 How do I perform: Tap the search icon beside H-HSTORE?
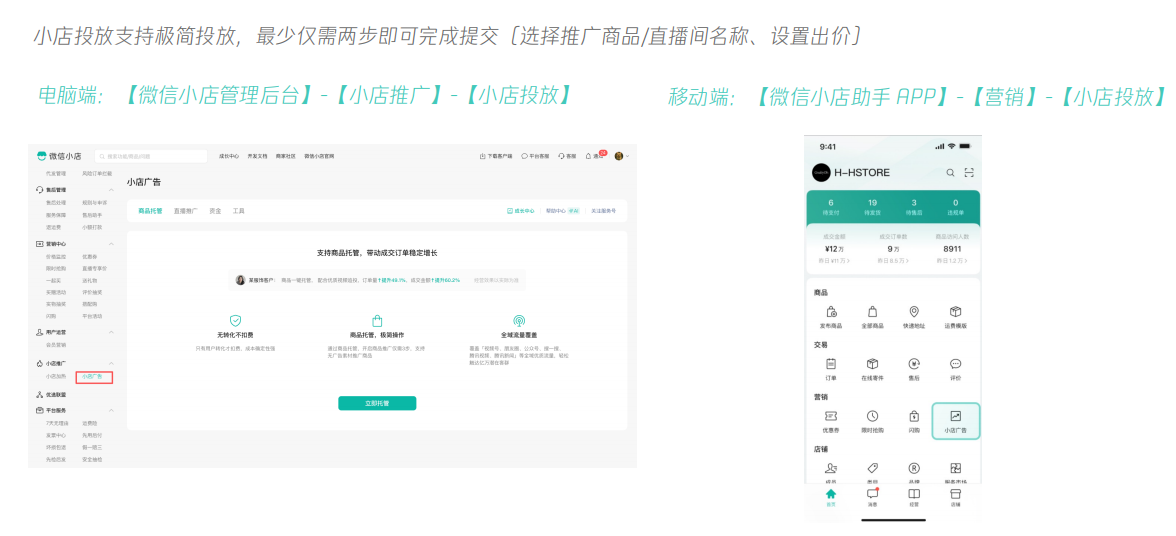pyautogui.click(x=950, y=172)
